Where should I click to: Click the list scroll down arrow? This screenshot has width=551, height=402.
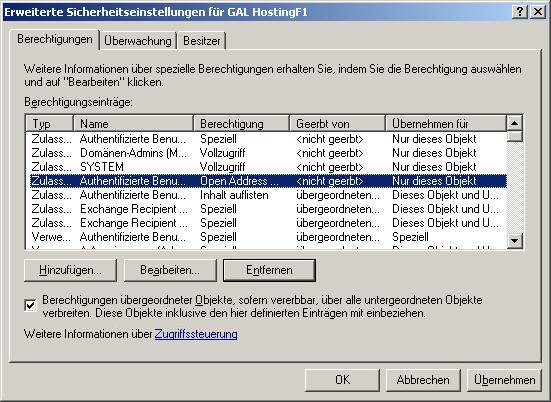click(514, 241)
